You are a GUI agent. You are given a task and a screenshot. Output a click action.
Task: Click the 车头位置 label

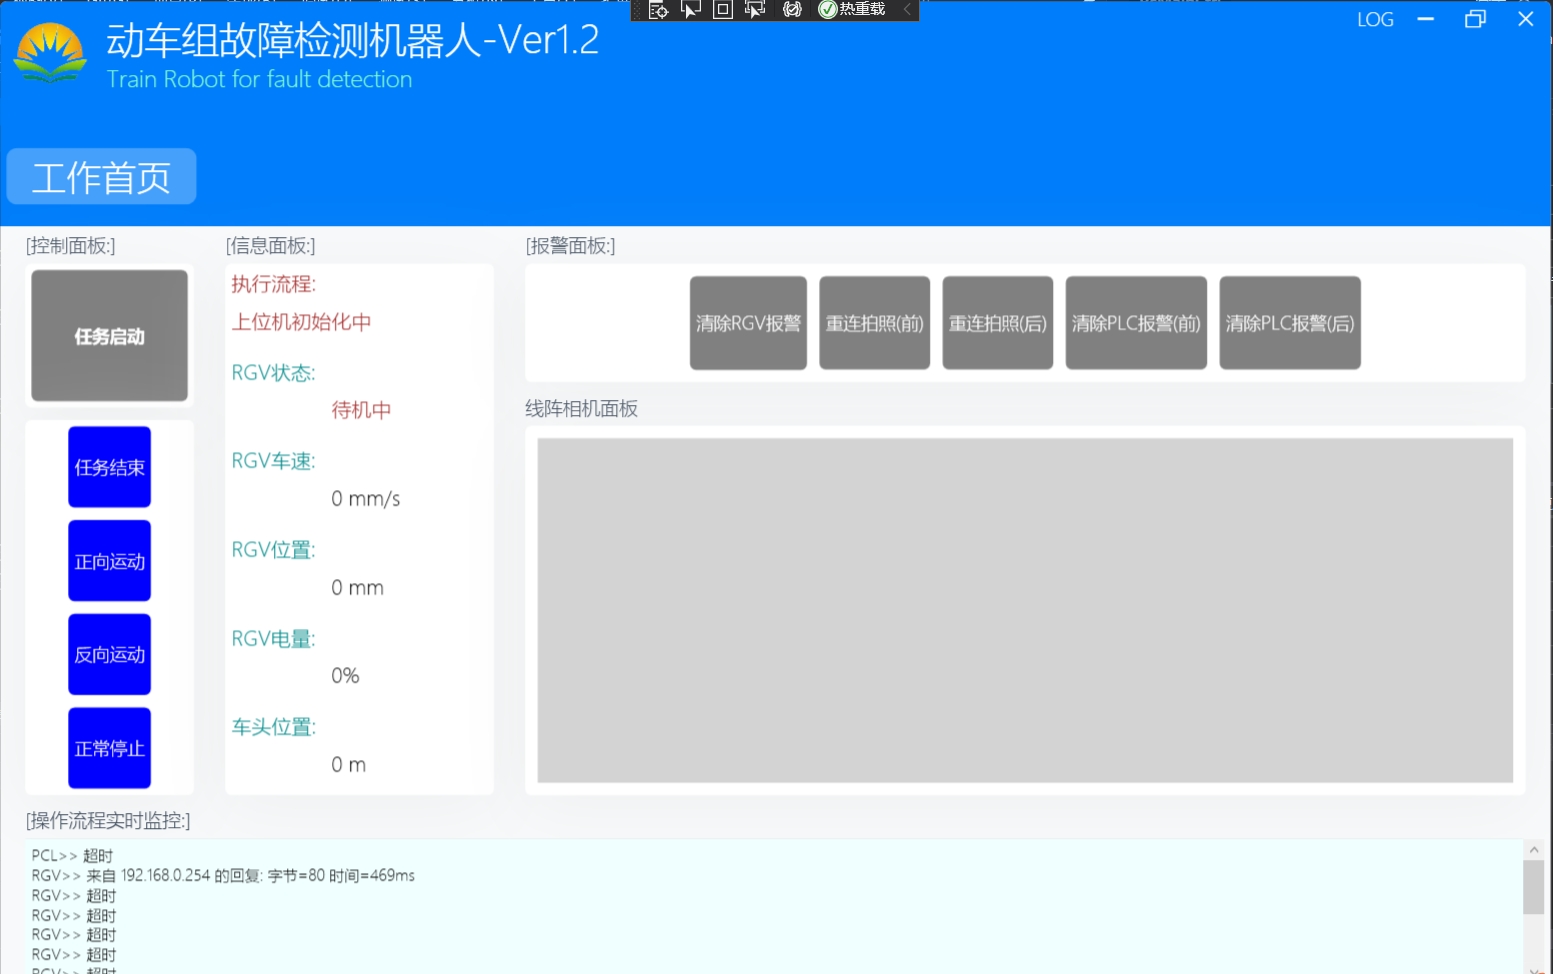(x=274, y=727)
